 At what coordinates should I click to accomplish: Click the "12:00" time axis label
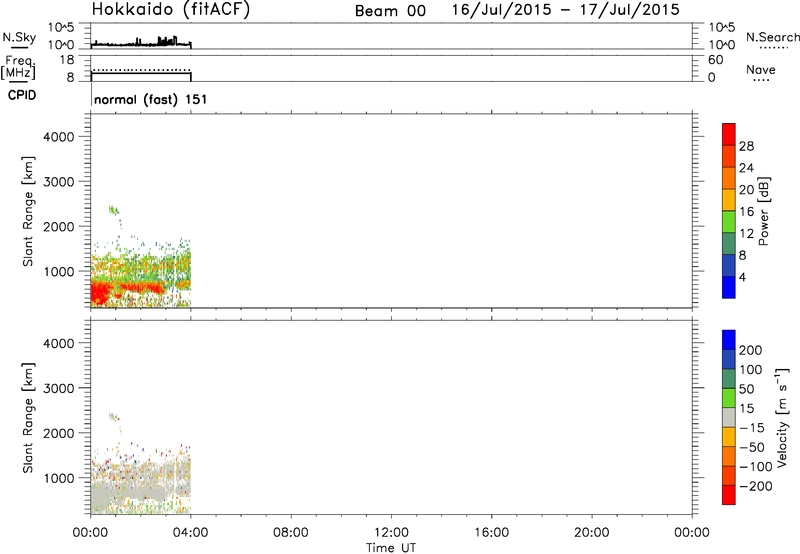[391, 533]
